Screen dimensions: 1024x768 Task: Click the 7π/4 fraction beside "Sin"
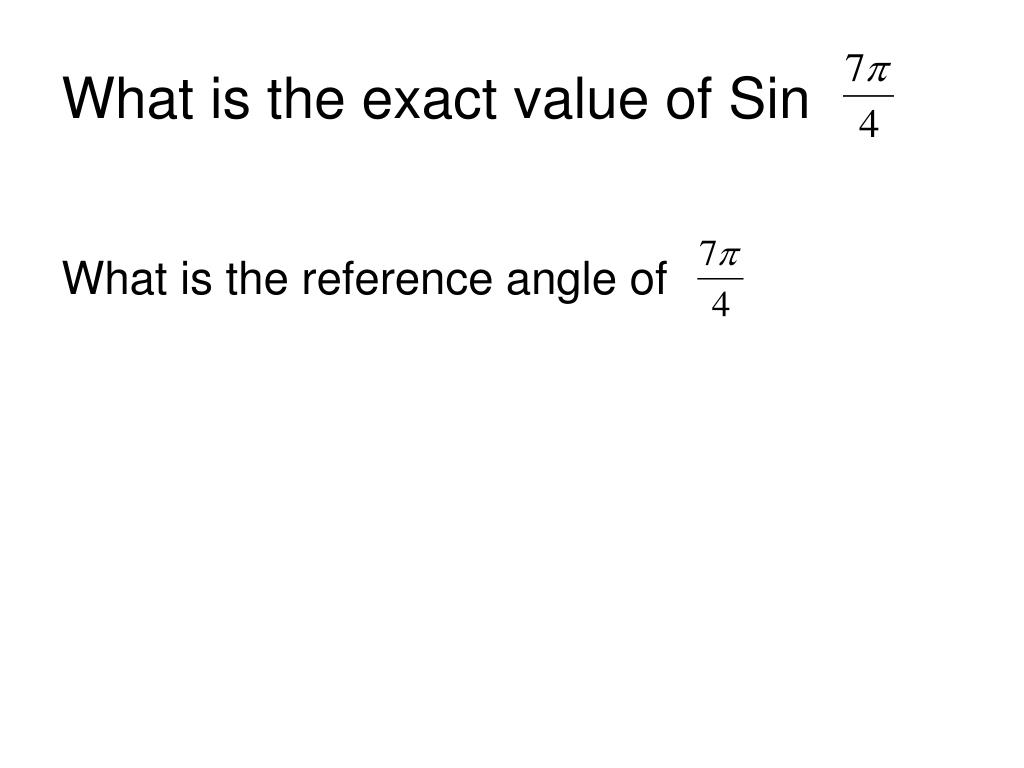(868, 97)
